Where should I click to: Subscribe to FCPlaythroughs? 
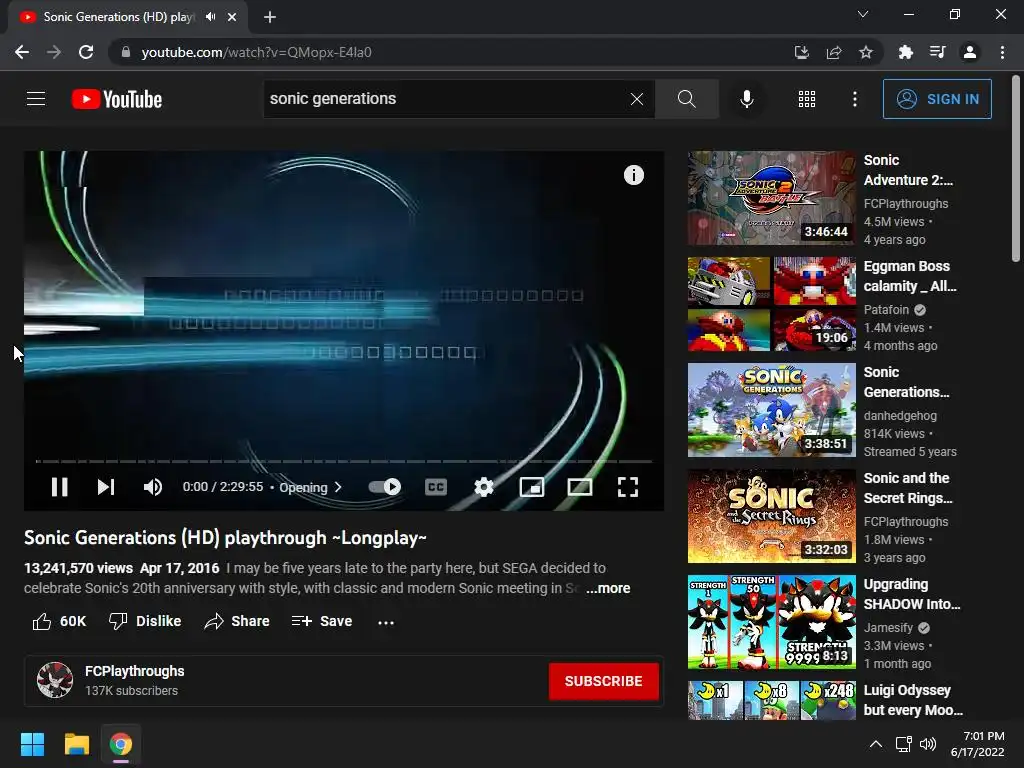603,681
